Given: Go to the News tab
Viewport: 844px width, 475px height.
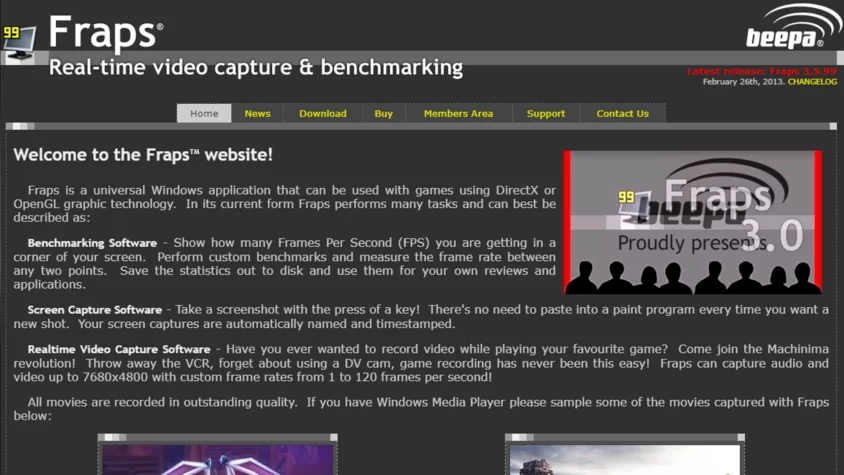Looking at the screenshot, I should (257, 114).
